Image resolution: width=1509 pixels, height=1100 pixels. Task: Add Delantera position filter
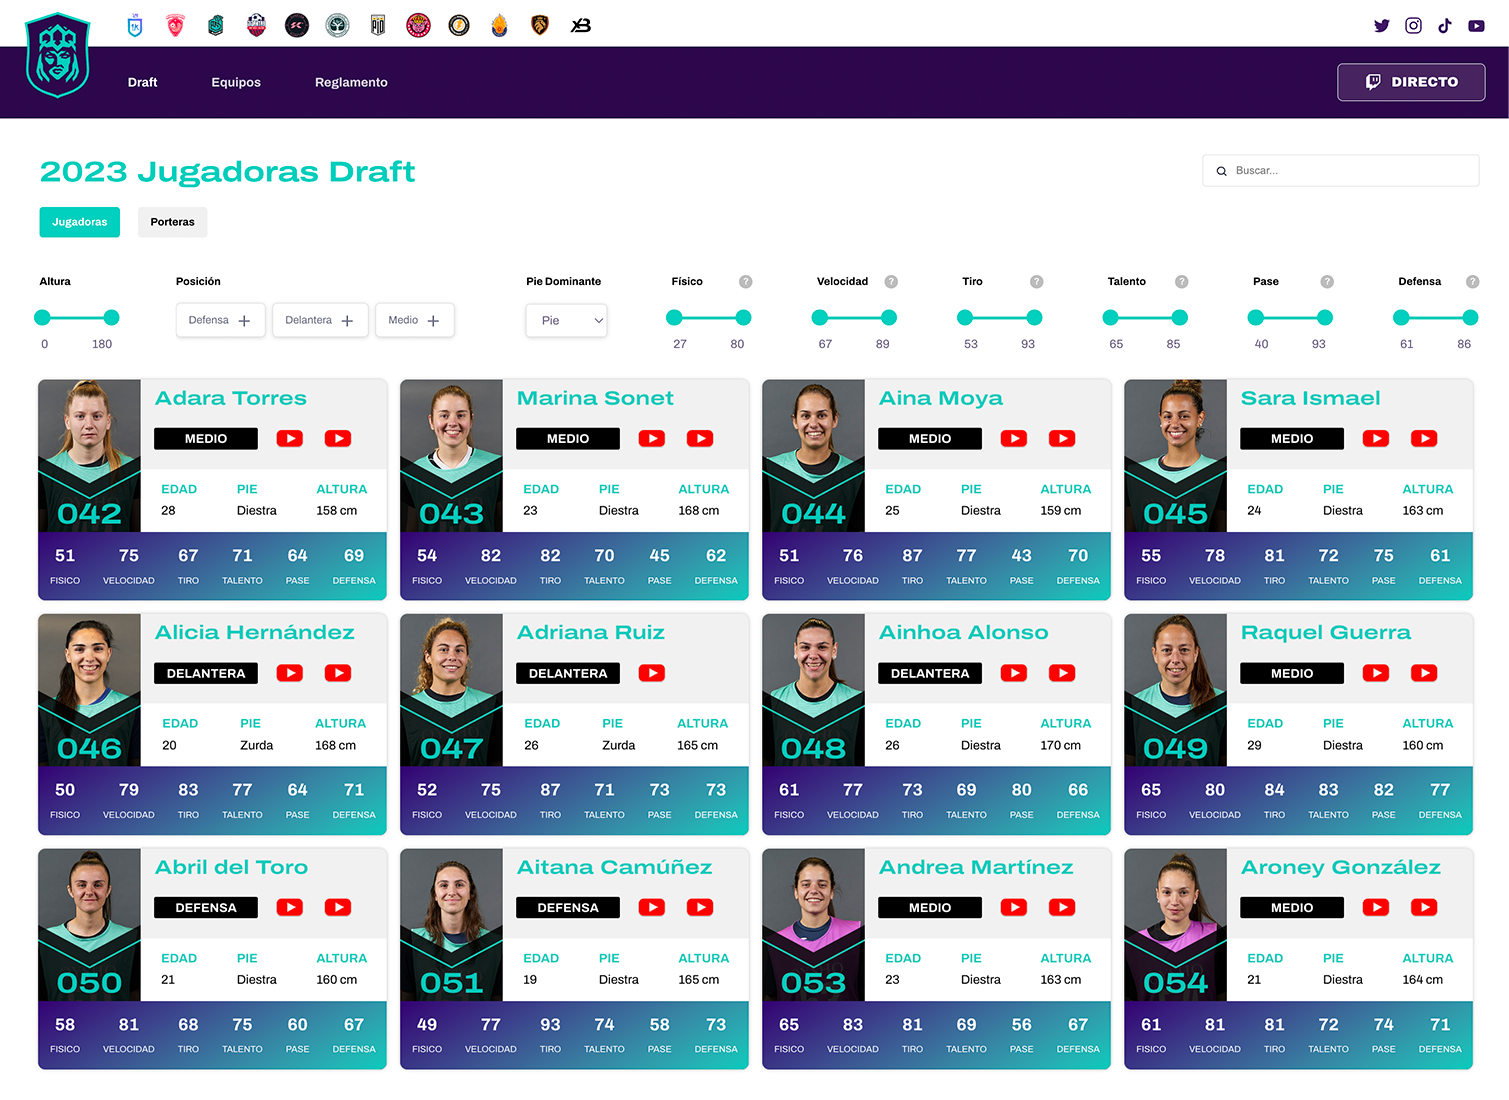pyautogui.click(x=320, y=320)
